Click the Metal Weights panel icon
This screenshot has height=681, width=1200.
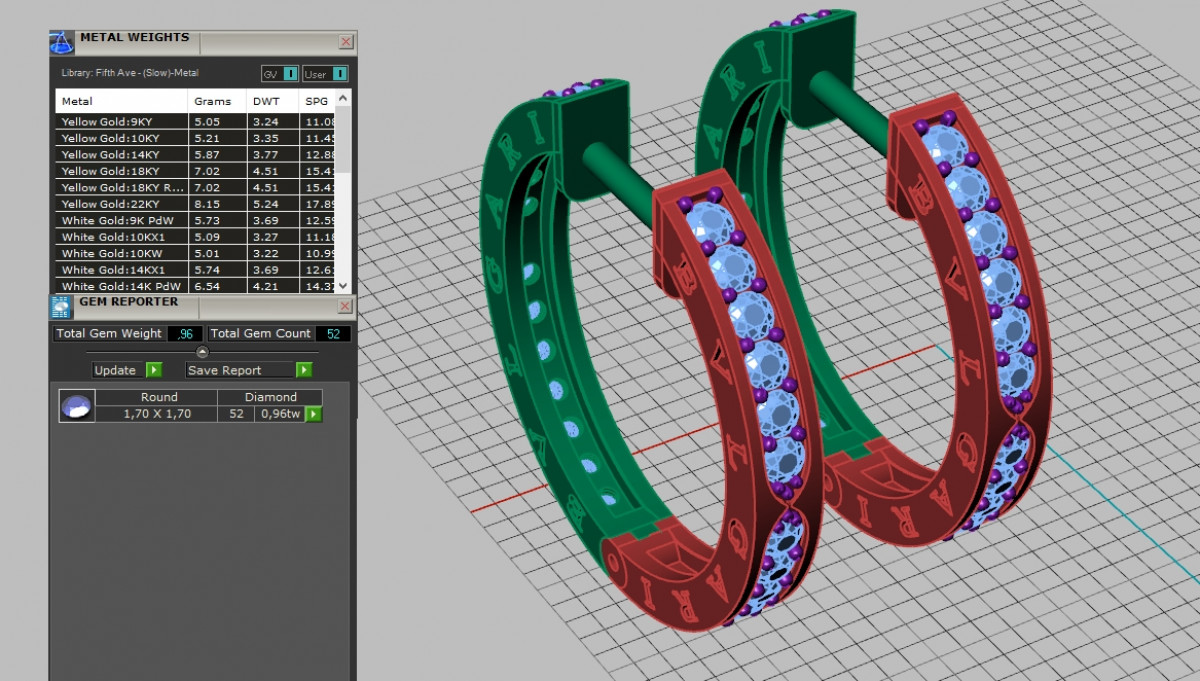62,43
